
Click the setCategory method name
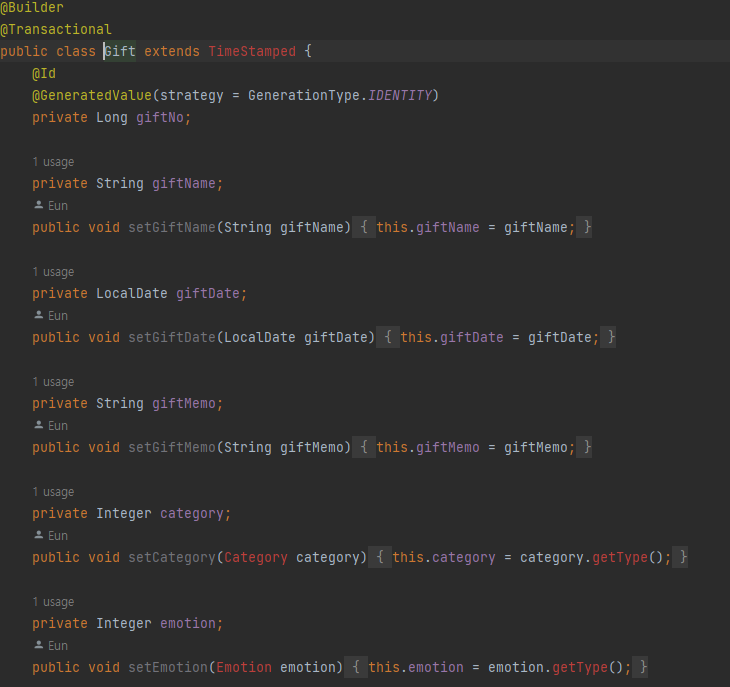(172, 557)
